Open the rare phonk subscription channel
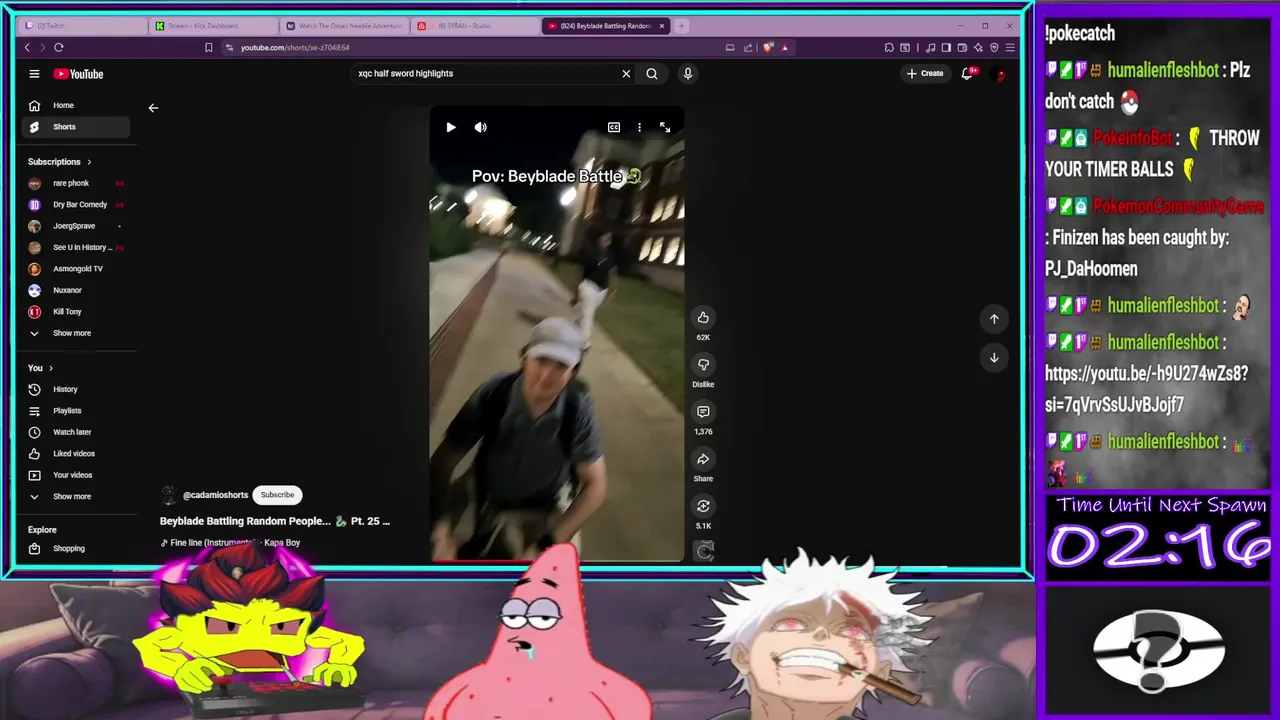This screenshot has width=1280, height=720. coord(76,183)
